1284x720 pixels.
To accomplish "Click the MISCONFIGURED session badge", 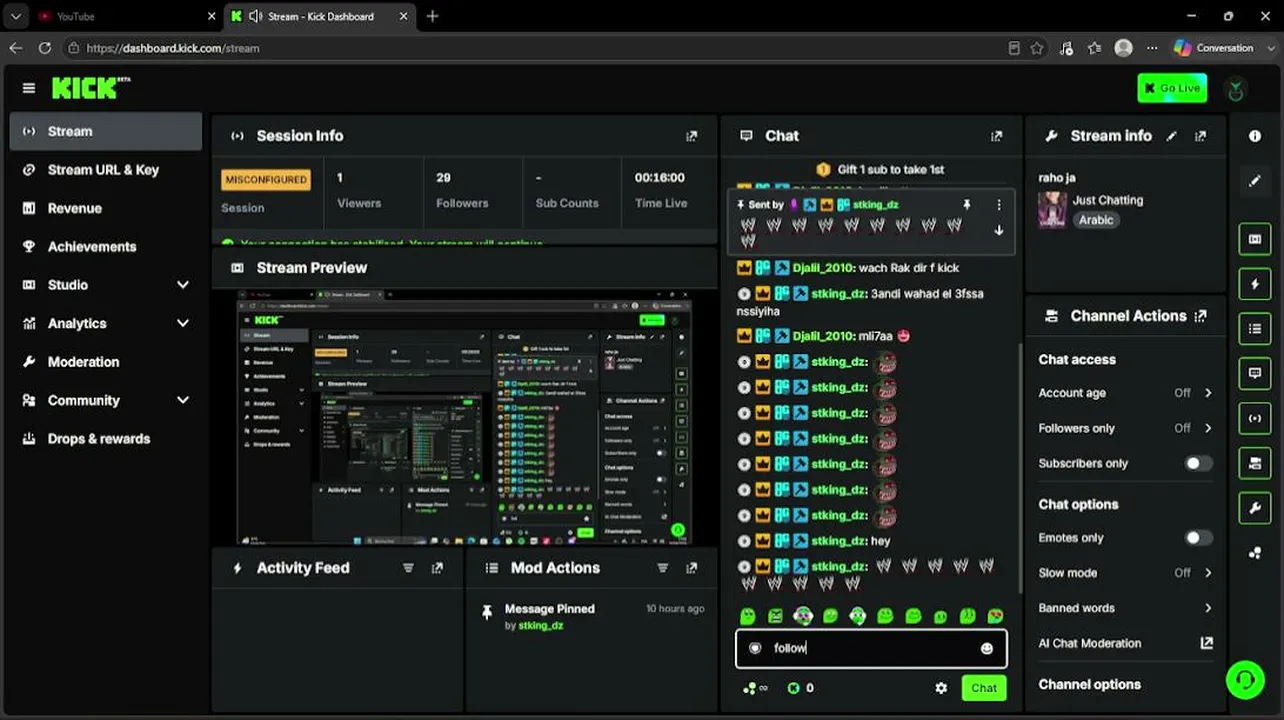I will pyautogui.click(x=266, y=180).
